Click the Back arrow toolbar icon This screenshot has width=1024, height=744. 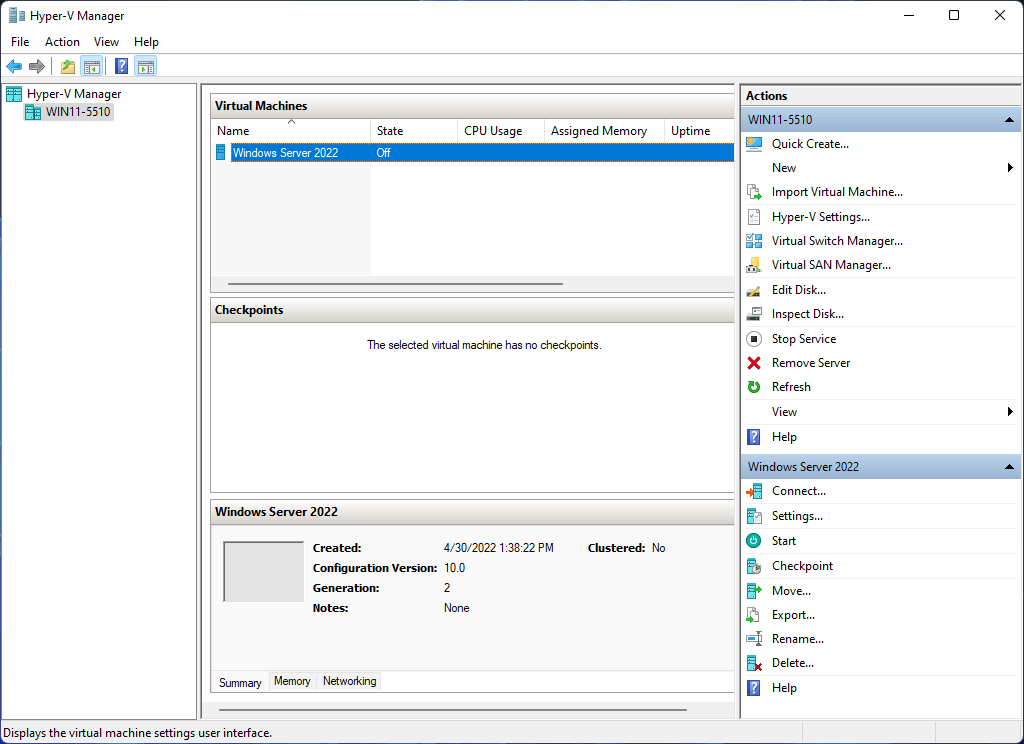click(x=14, y=66)
